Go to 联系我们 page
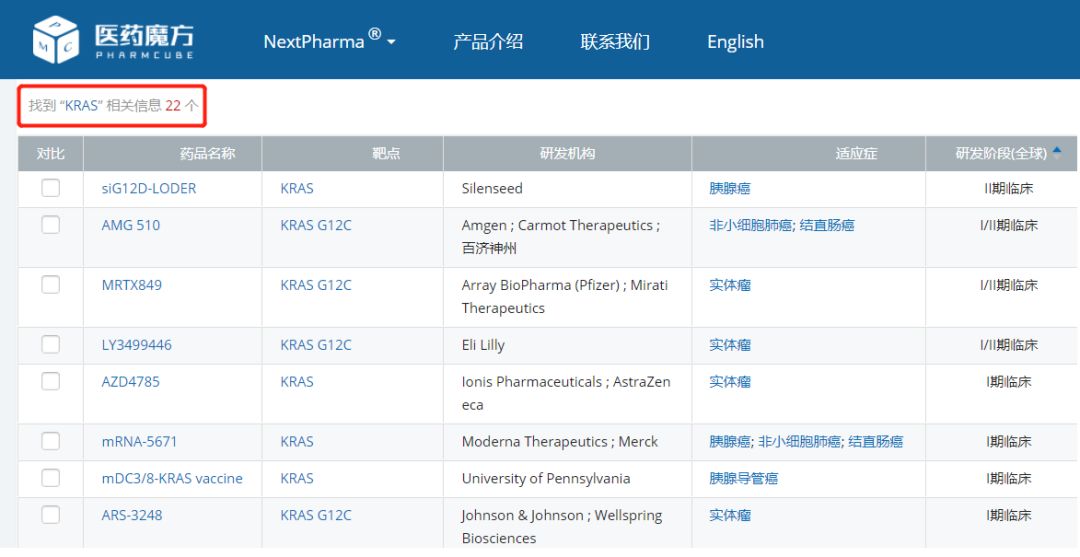The width and height of the screenshot is (1080, 557). (x=614, y=41)
